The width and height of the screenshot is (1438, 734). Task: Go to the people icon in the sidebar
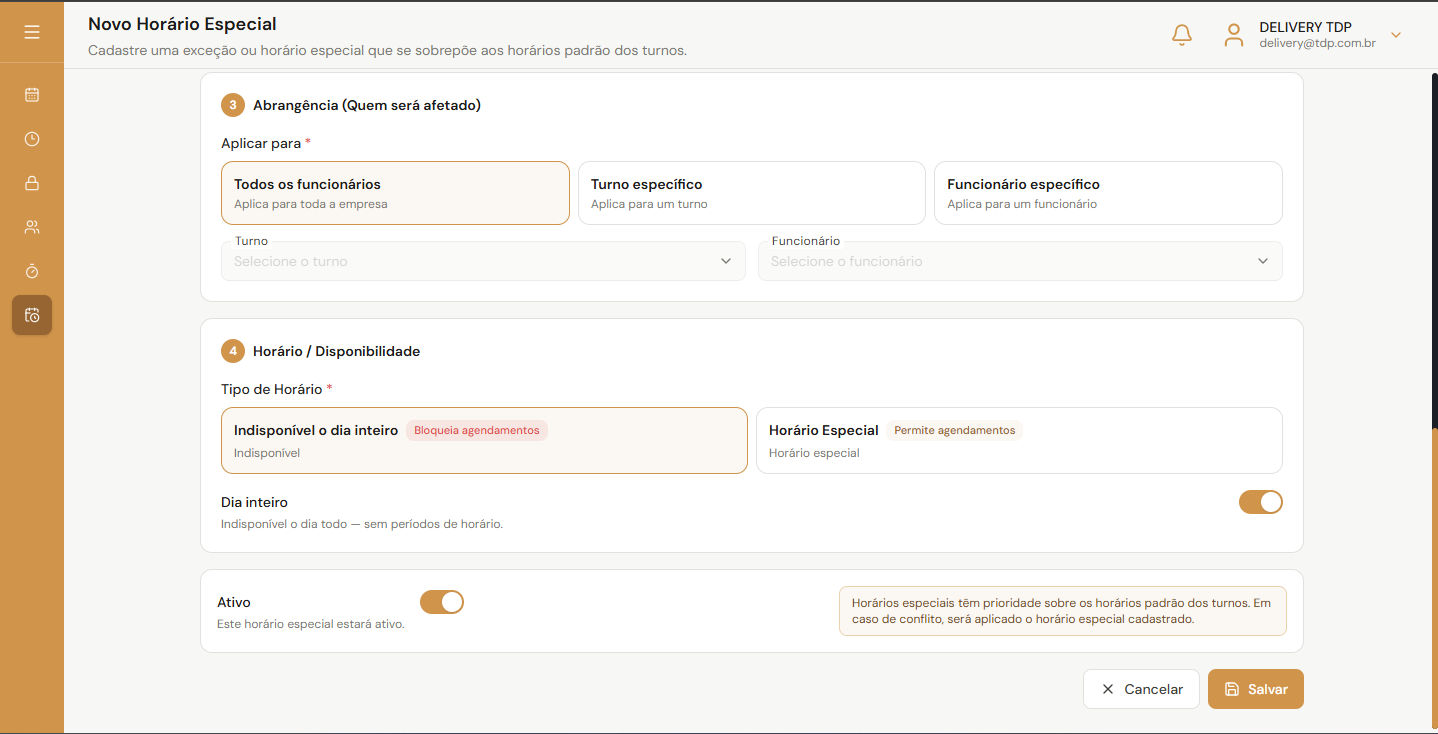click(x=32, y=227)
